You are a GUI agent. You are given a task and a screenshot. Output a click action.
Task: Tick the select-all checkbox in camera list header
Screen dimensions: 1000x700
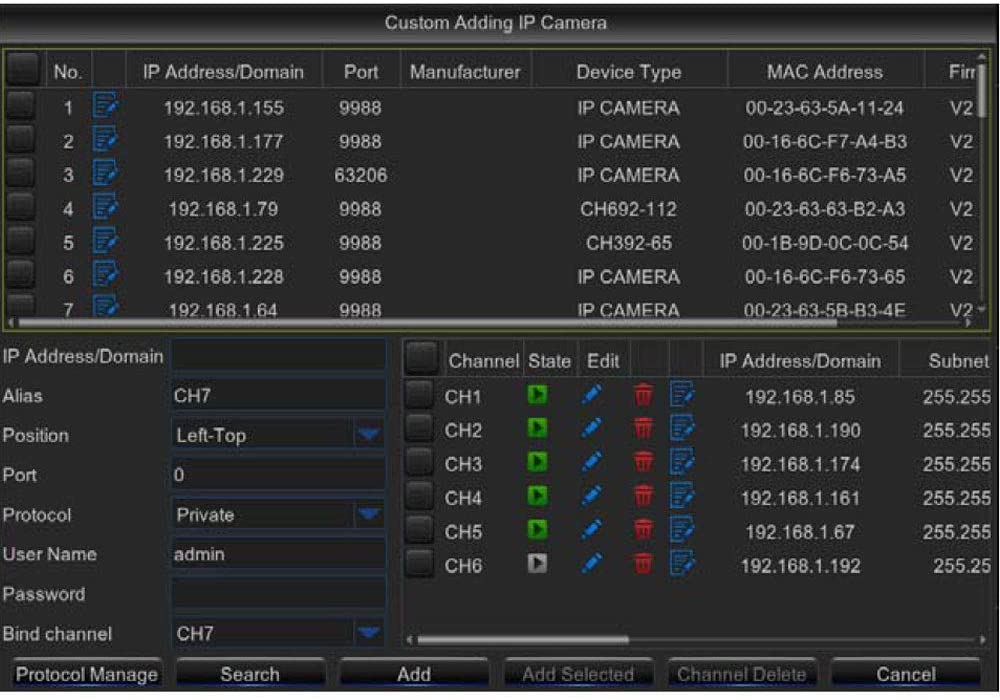(x=24, y=69)
